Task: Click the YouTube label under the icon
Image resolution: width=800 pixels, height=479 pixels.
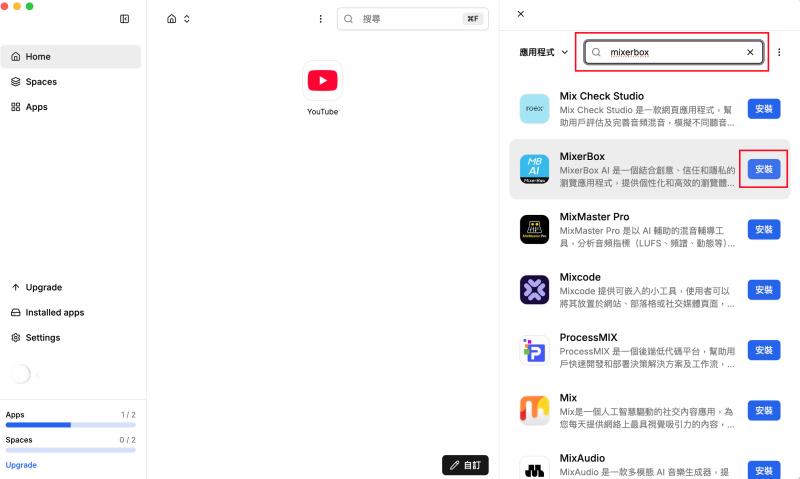Action: coord(322,112)
